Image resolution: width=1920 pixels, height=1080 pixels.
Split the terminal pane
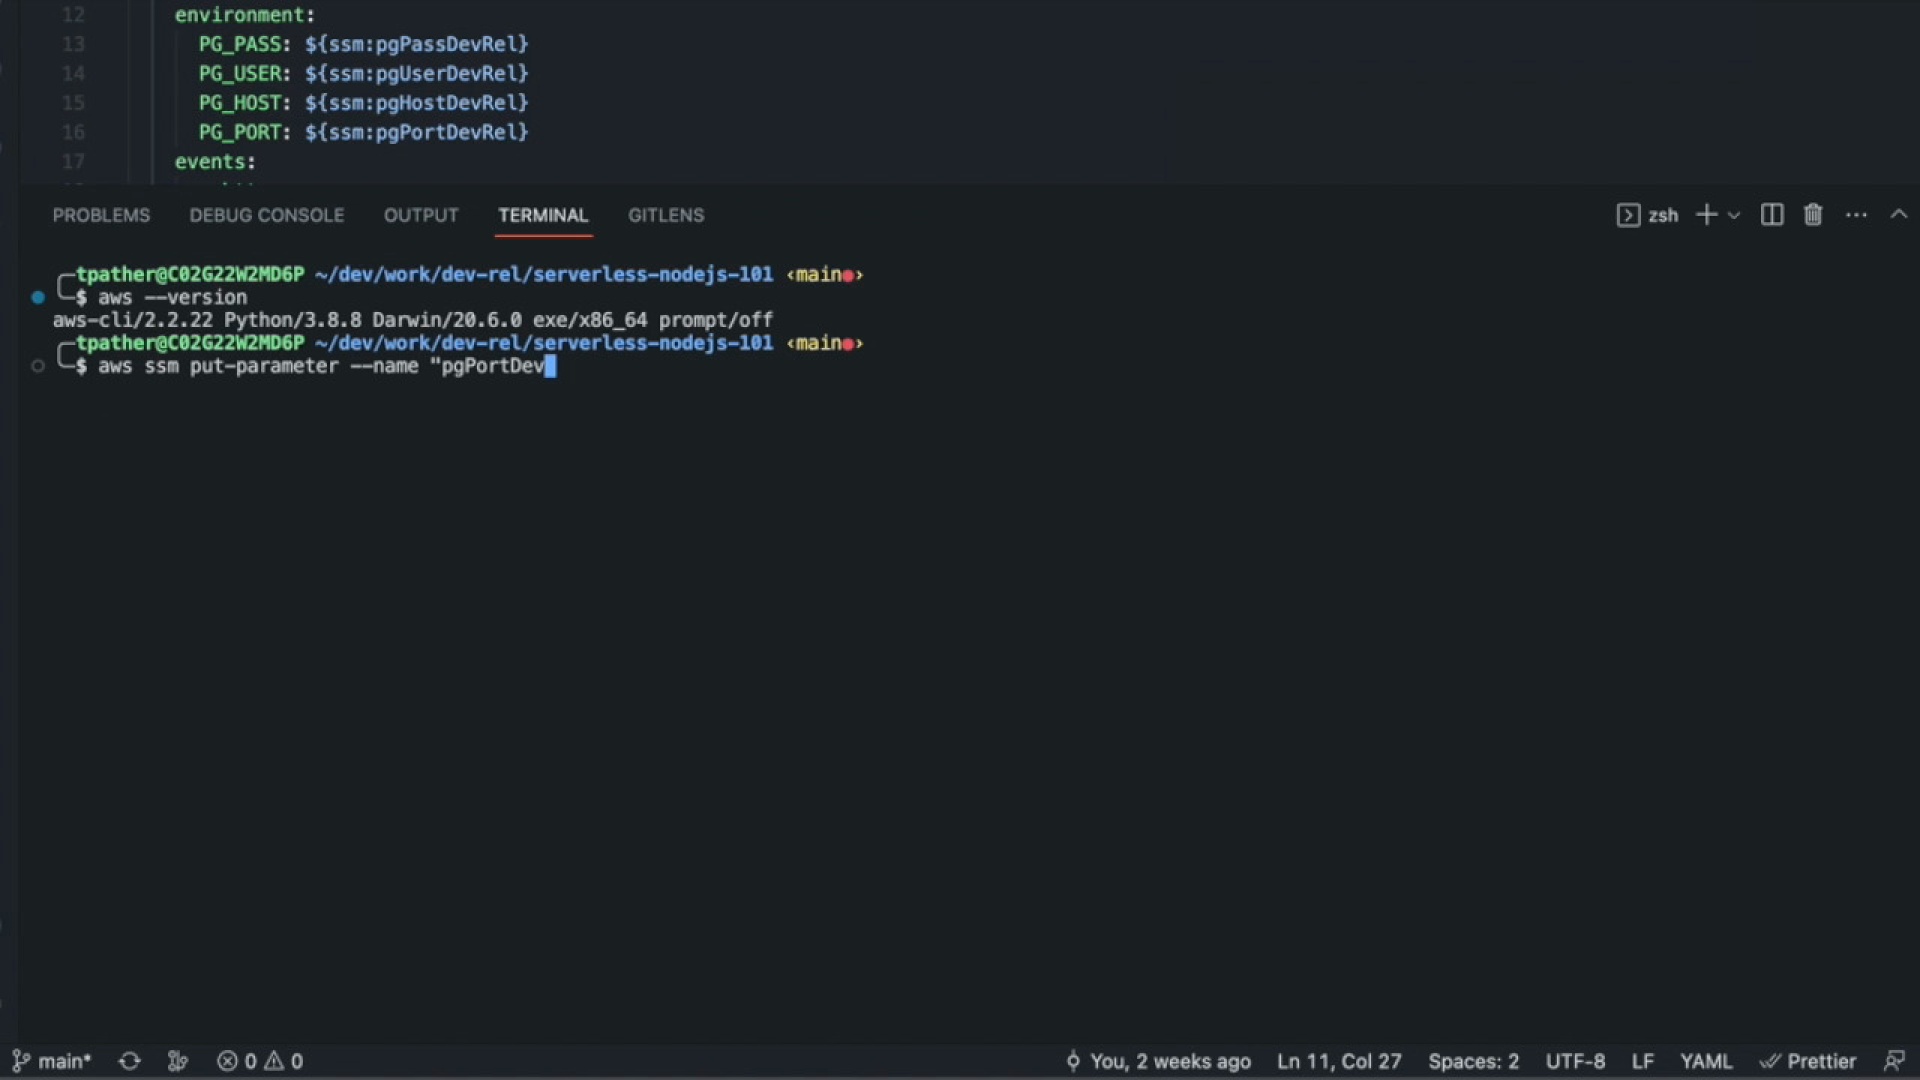click(1772, 215)
